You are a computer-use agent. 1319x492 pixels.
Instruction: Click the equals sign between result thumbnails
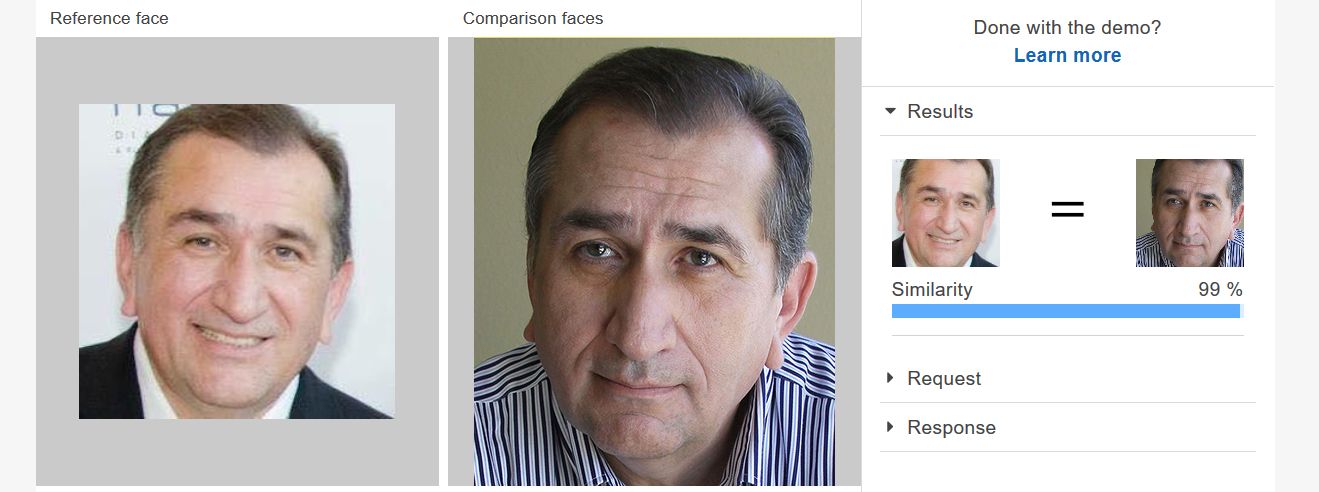click(x=1067, y=209)
